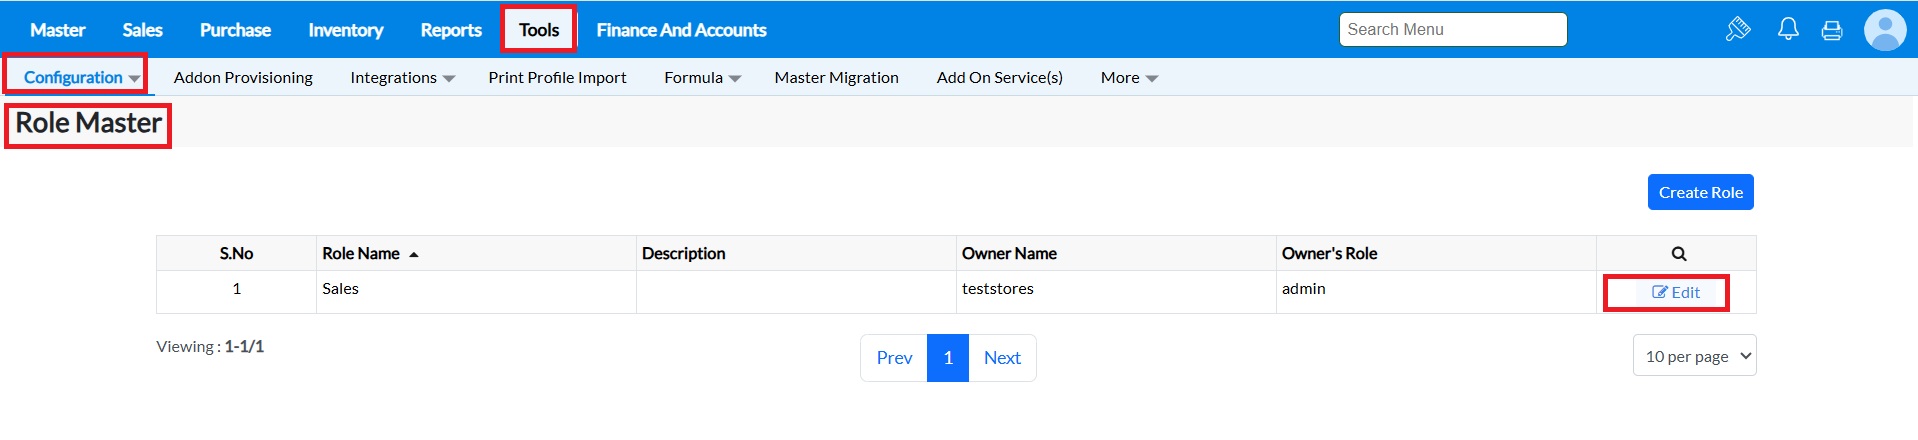The image size is (1918, 440).
Task: Click the printer icon in header
Action: point(1832,30)
